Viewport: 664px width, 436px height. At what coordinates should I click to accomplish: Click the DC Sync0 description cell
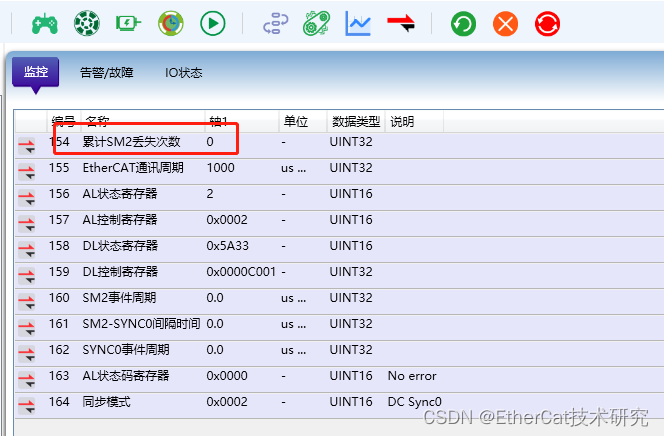coord(415,402)
